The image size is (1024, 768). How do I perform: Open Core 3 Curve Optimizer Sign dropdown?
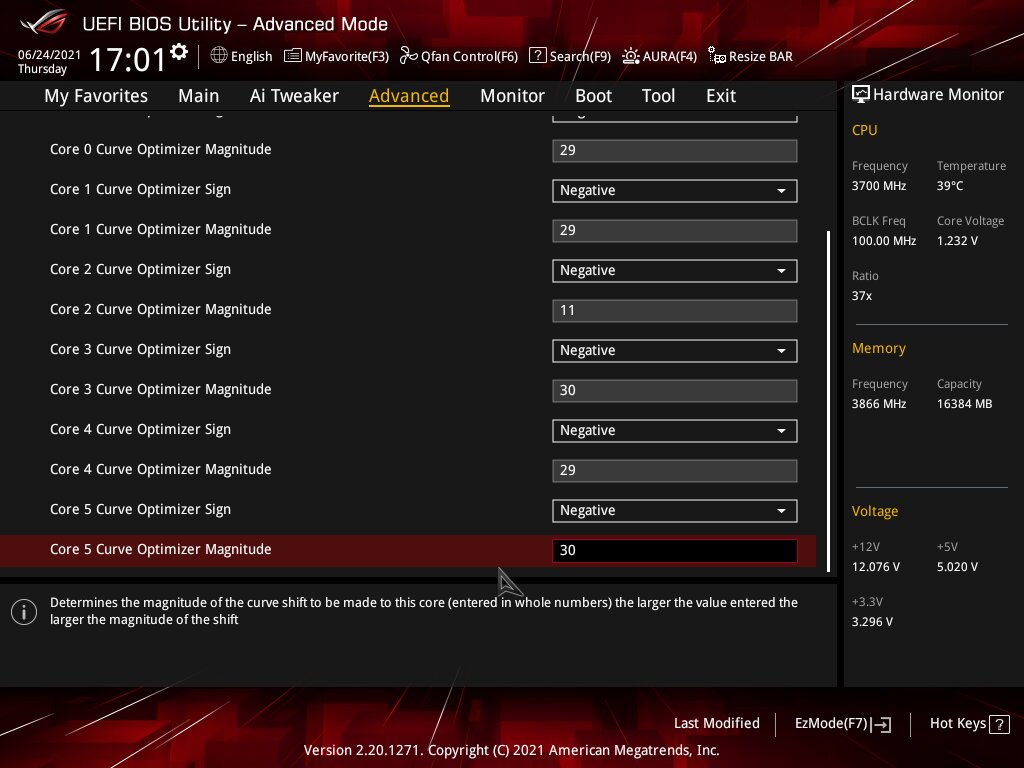[675, 351]
